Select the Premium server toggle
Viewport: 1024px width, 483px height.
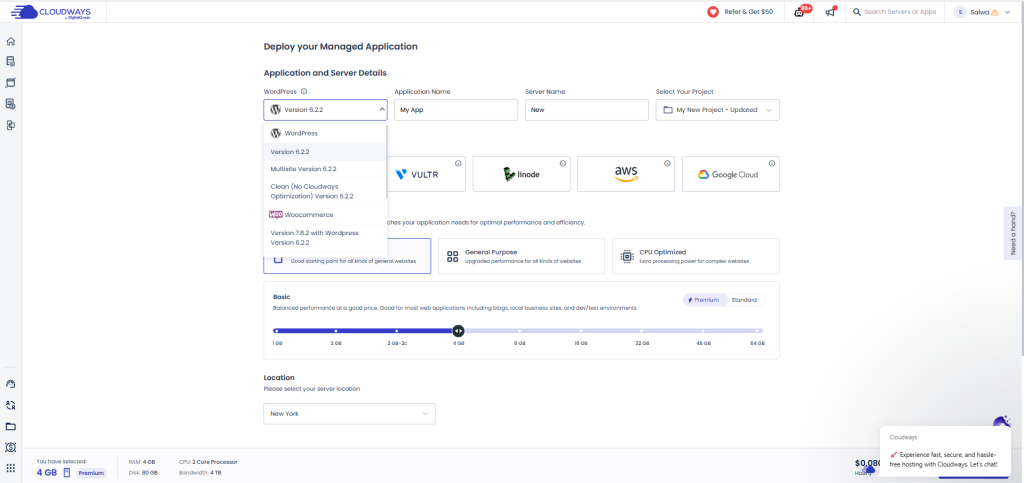pos(705,300)
